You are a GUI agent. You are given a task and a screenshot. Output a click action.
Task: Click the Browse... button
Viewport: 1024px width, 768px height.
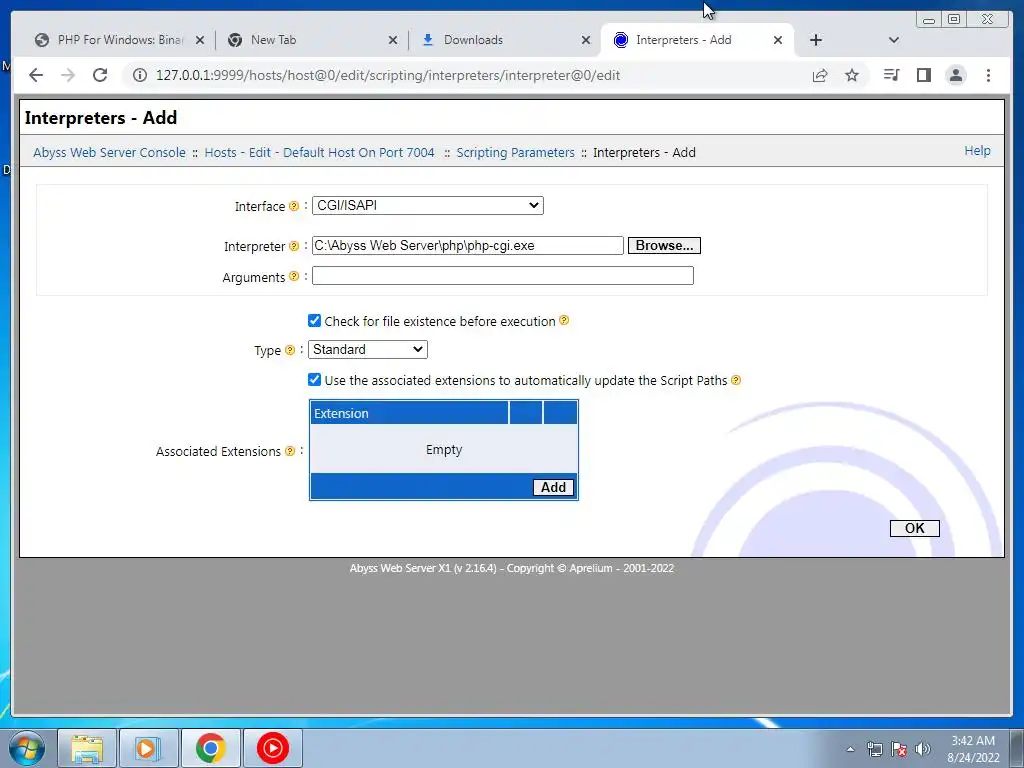tap(664, 246)
